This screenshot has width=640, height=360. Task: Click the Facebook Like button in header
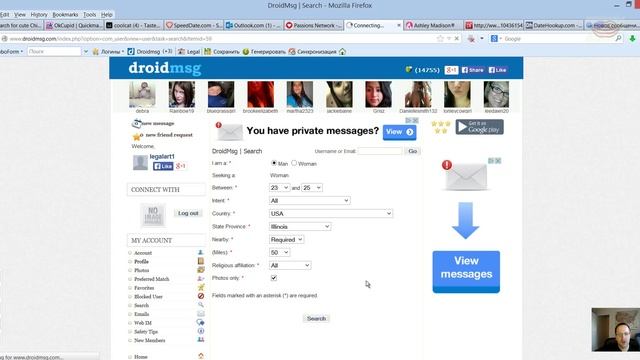498,70
